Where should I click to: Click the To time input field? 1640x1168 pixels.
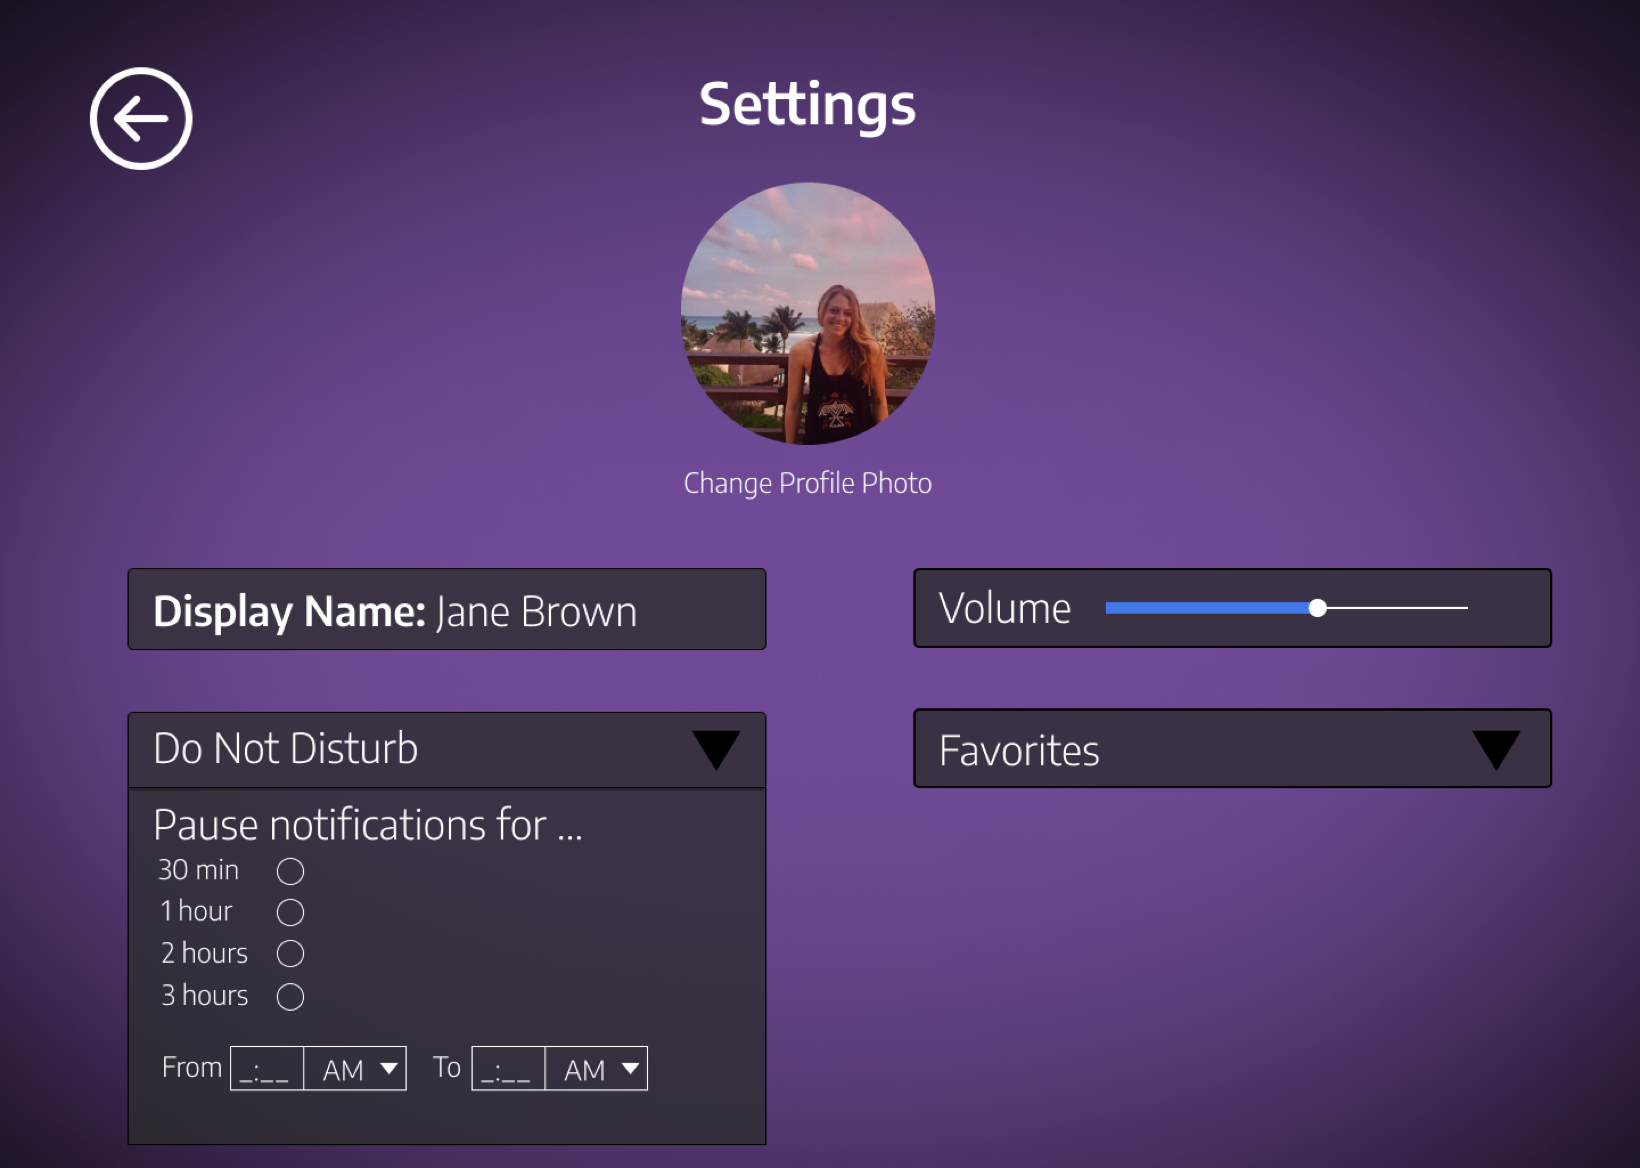(508, 1069)
